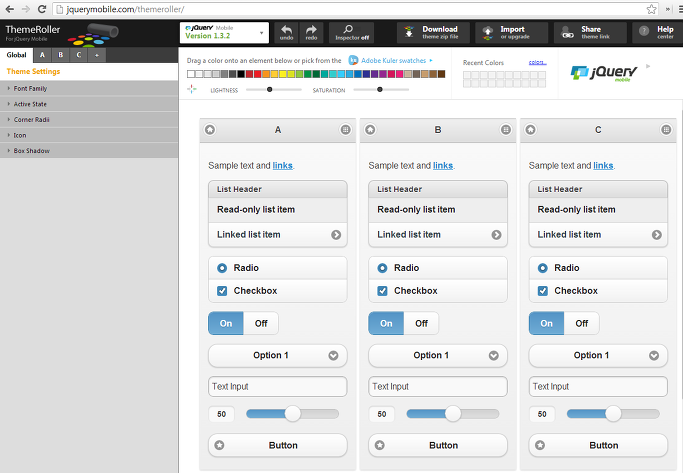Expand the Box Shadow settings

click(x=89, y=151)
